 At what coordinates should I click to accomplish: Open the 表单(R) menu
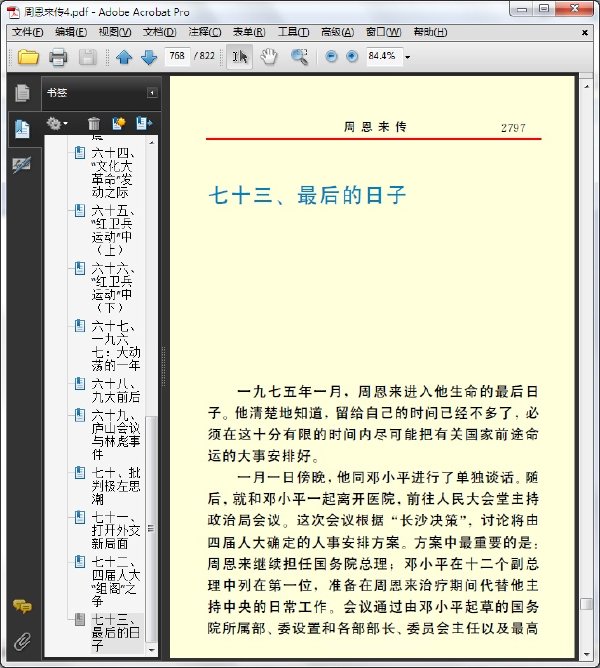tap(249, 32)
